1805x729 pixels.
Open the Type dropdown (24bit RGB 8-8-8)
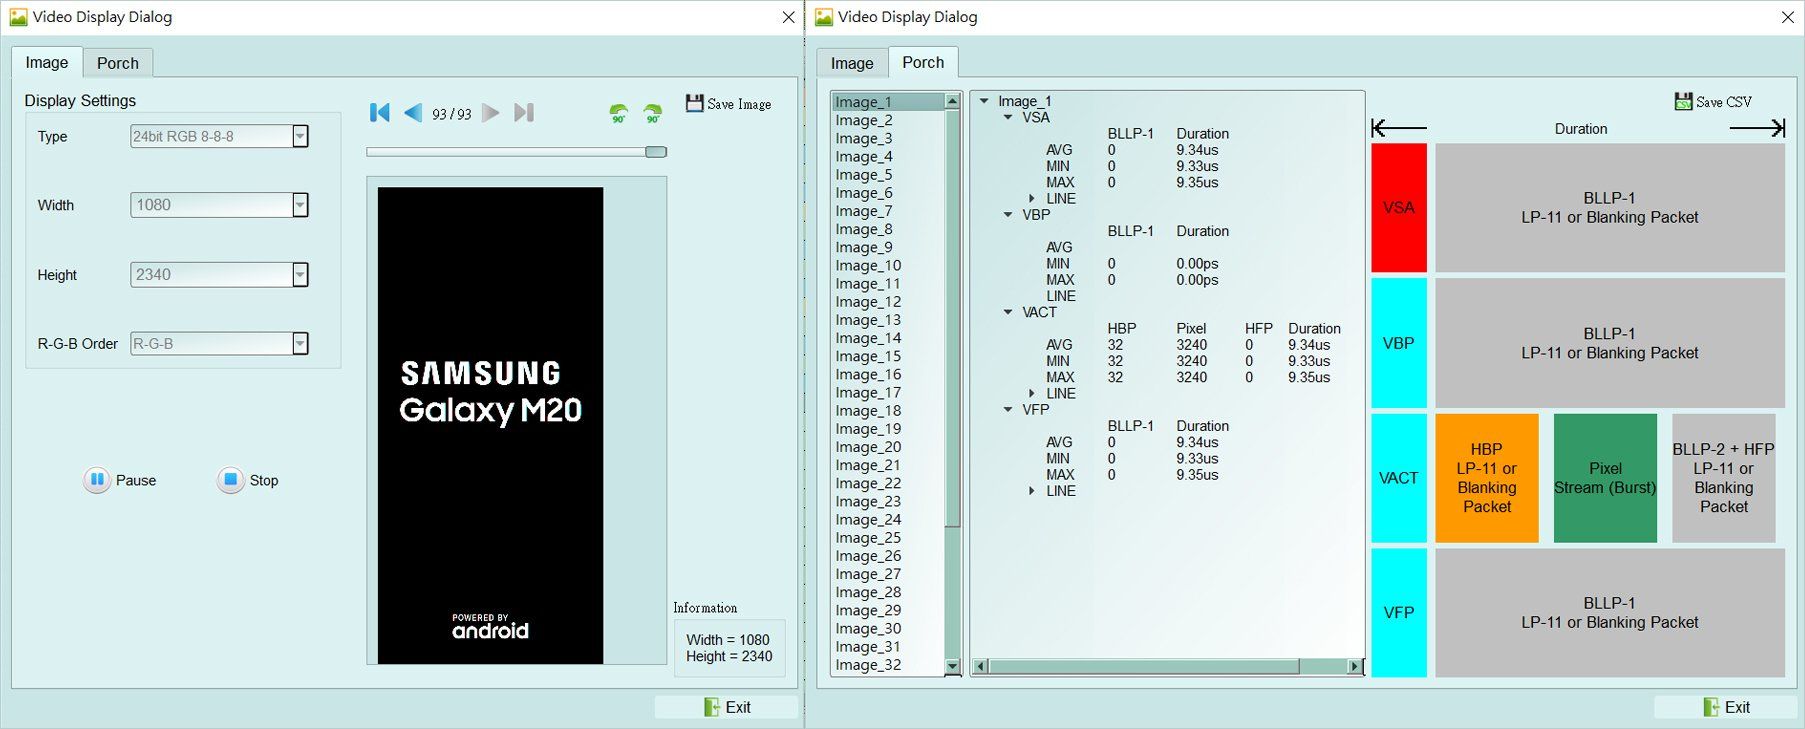(300, 136)
